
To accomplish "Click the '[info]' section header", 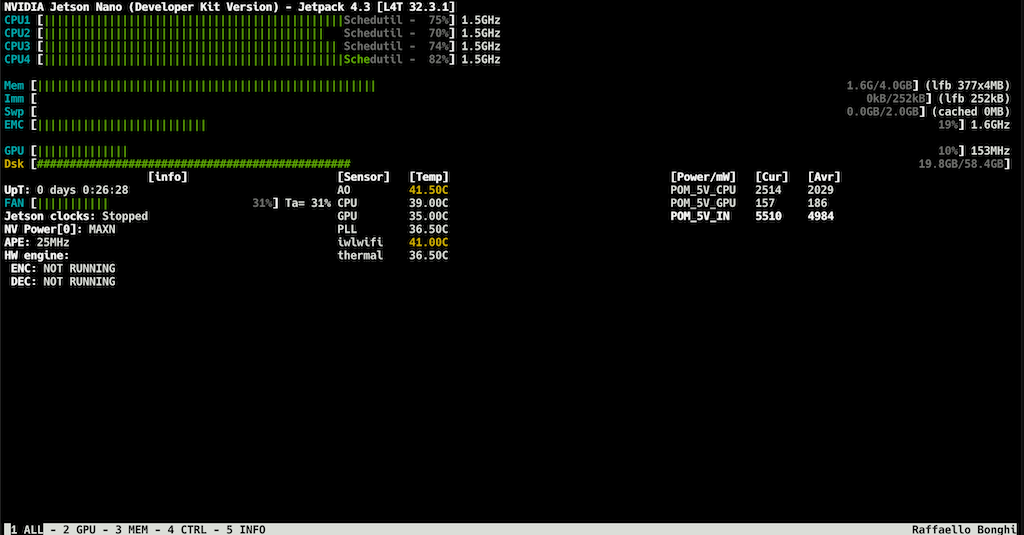I will coord(168,177).
